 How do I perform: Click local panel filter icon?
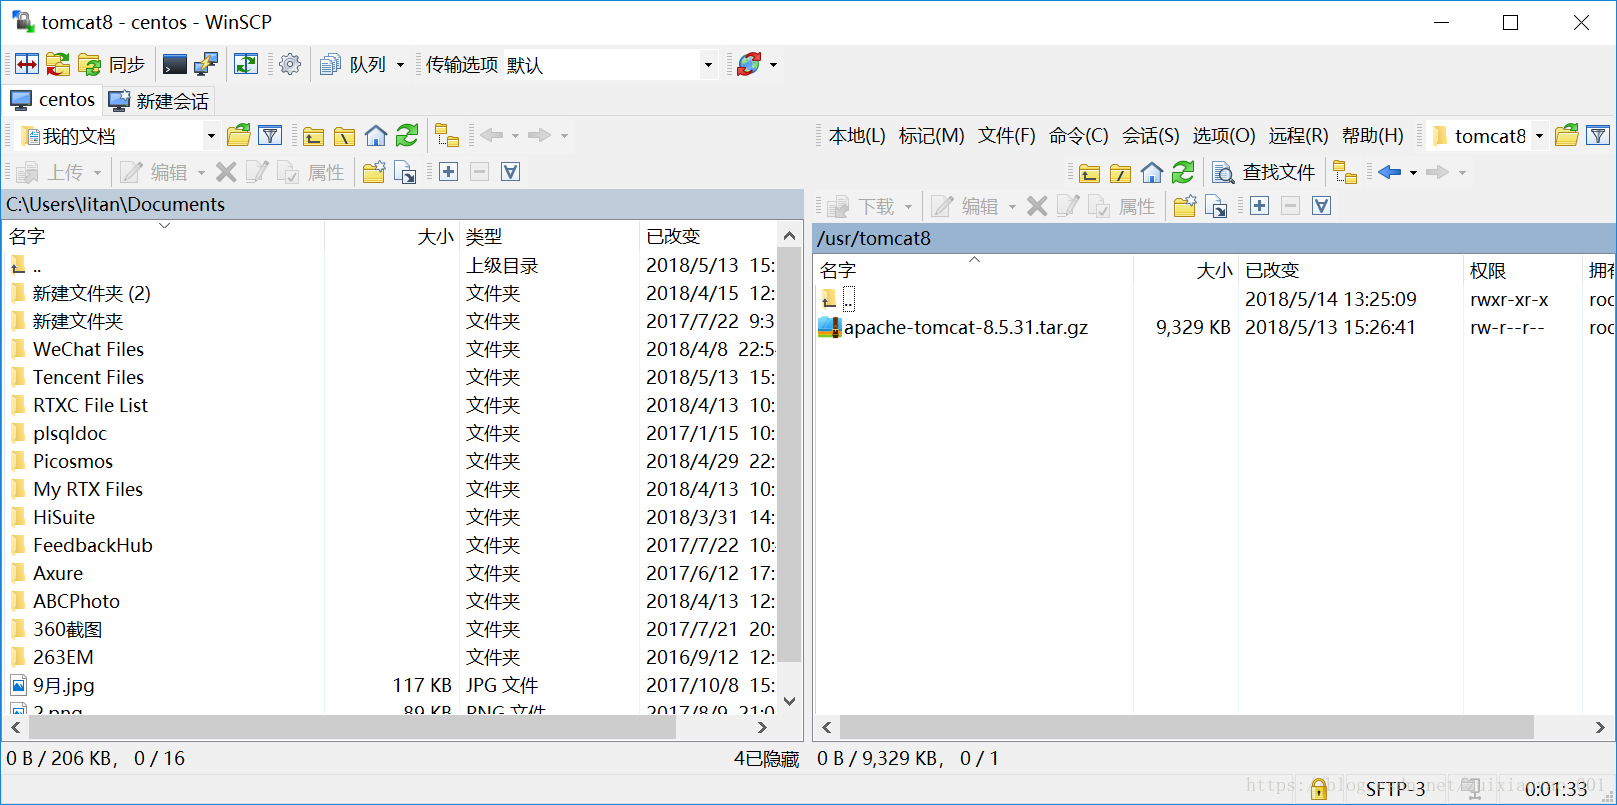tap(270, 135)
